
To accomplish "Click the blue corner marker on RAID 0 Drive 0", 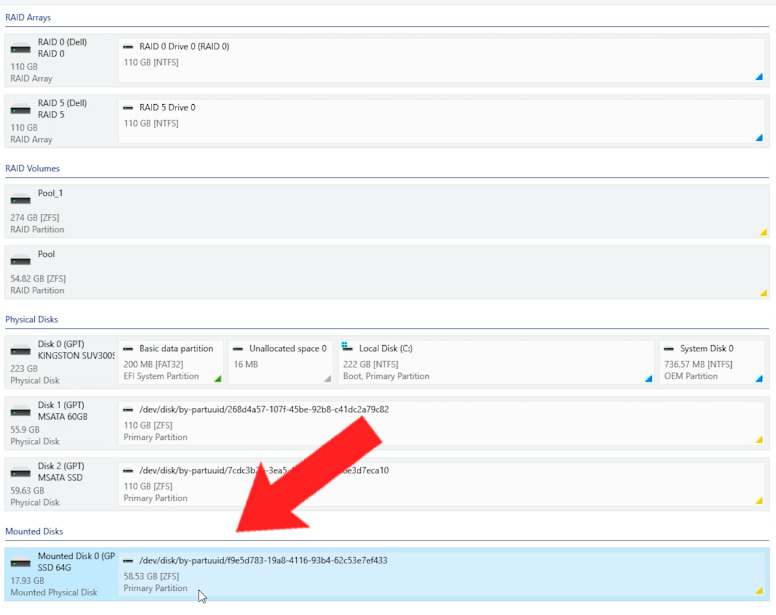I will [x=759, y=77].
